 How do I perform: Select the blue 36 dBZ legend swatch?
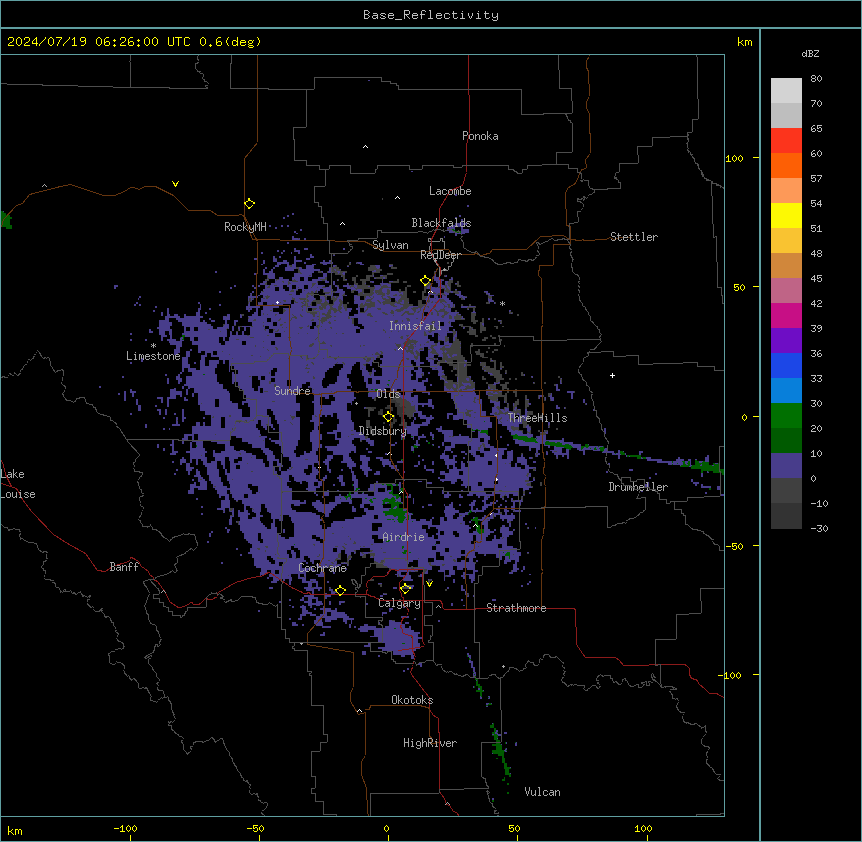(786, 365)
